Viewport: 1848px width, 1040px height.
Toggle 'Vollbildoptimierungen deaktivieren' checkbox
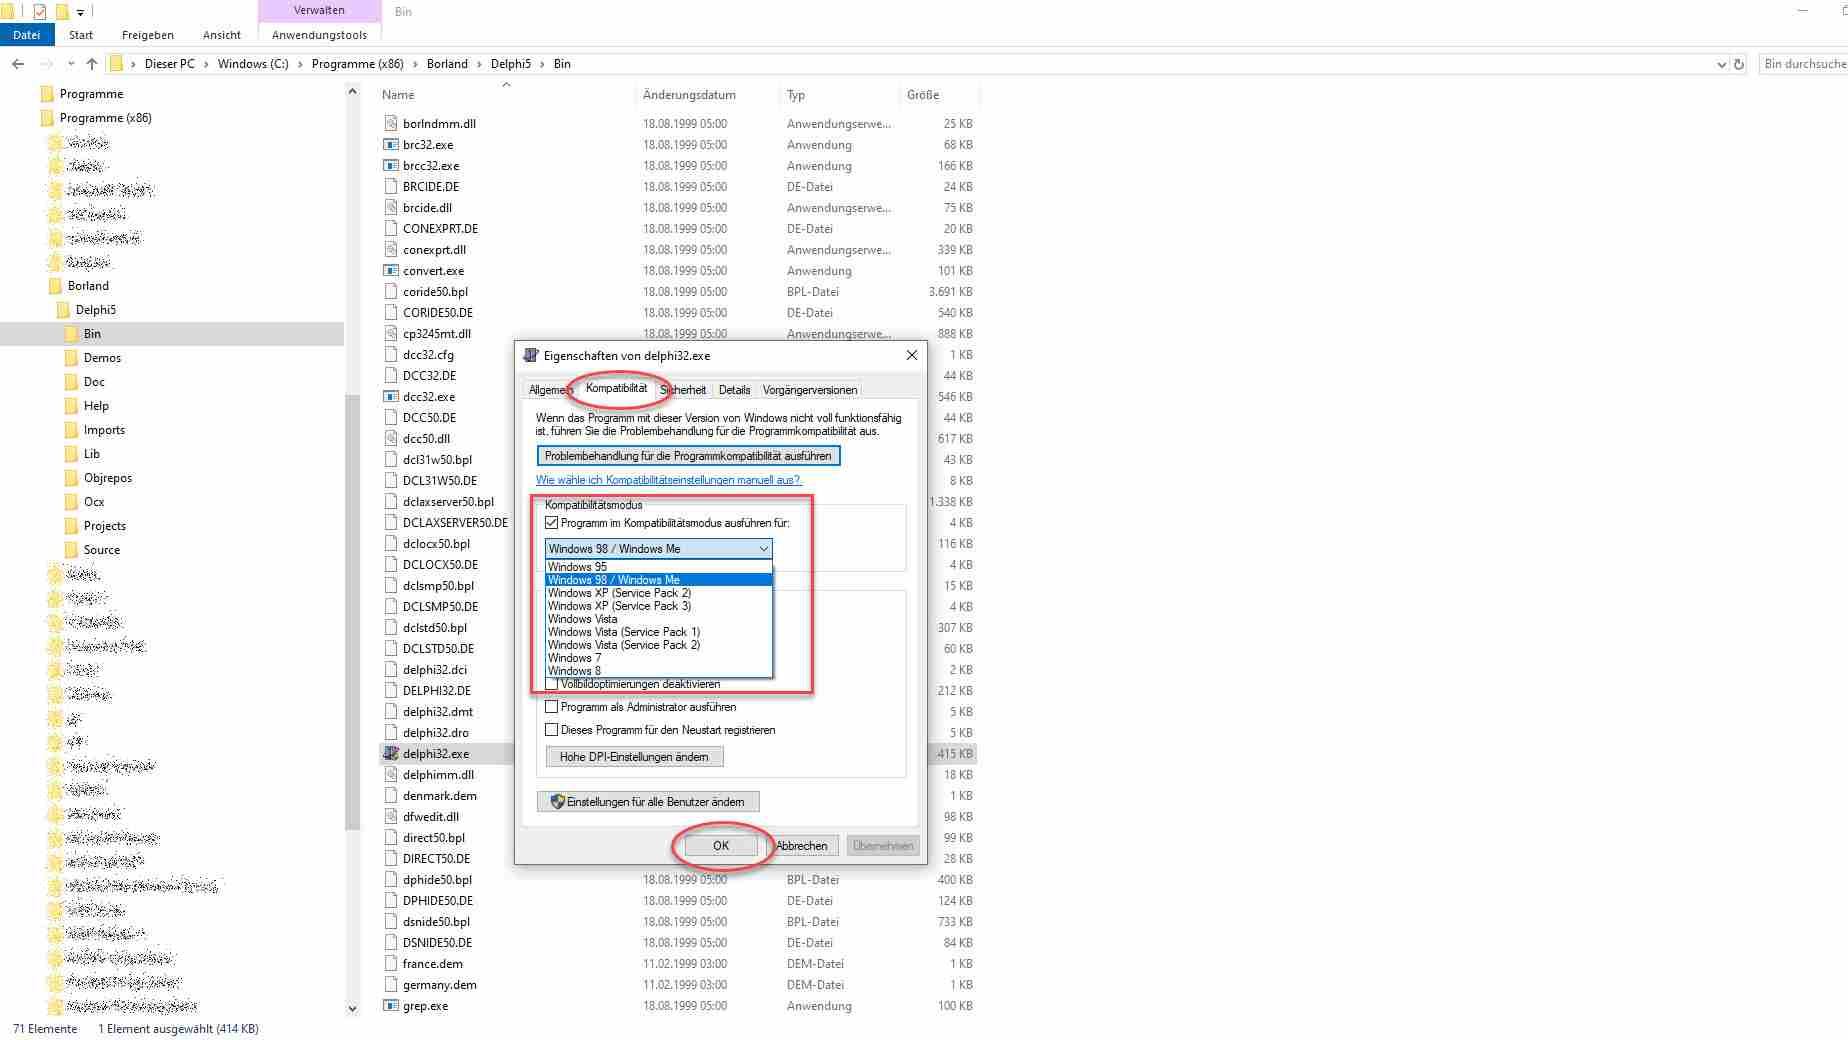(x=551, y=684)
